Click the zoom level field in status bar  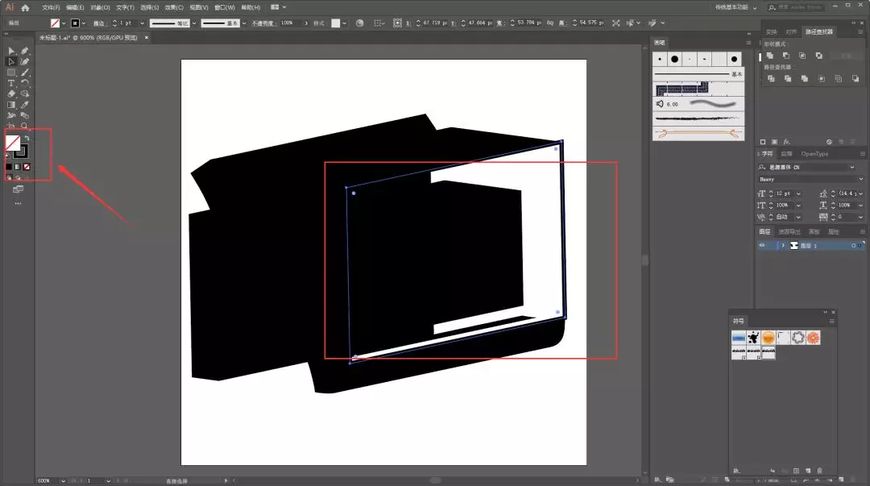click(47, 481)
